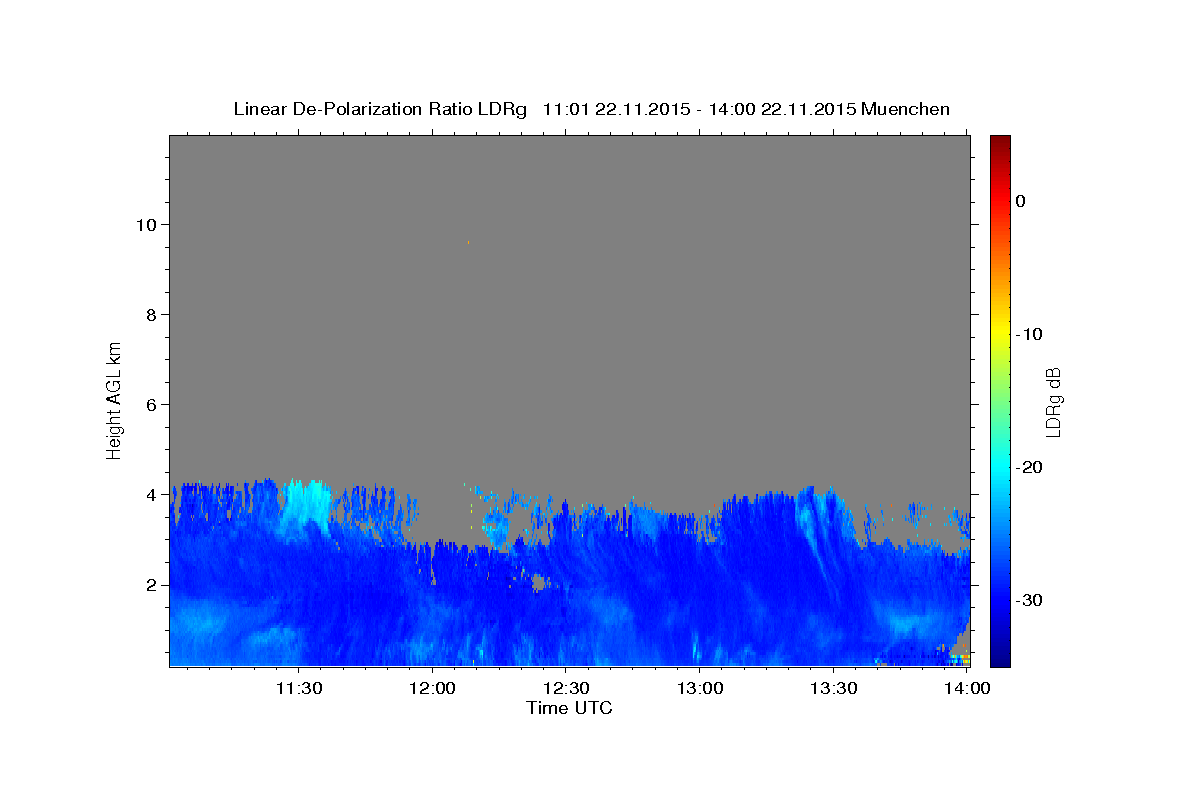Click the 12:30 time tick label
1200x800 pixels.
566,688
